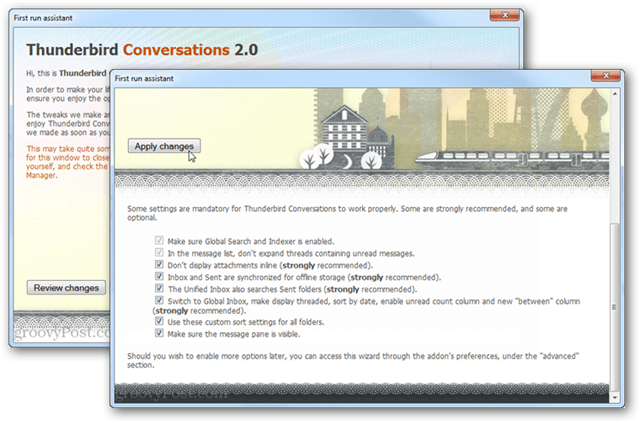Click the scrollbar down arrow in front window

tap(615, 397)
